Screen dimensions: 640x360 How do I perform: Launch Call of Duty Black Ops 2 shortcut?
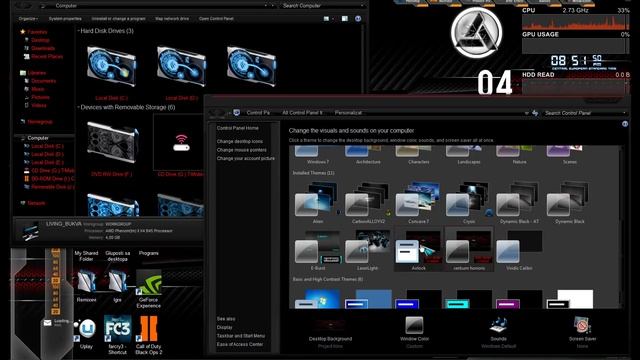tap(149, 329)
